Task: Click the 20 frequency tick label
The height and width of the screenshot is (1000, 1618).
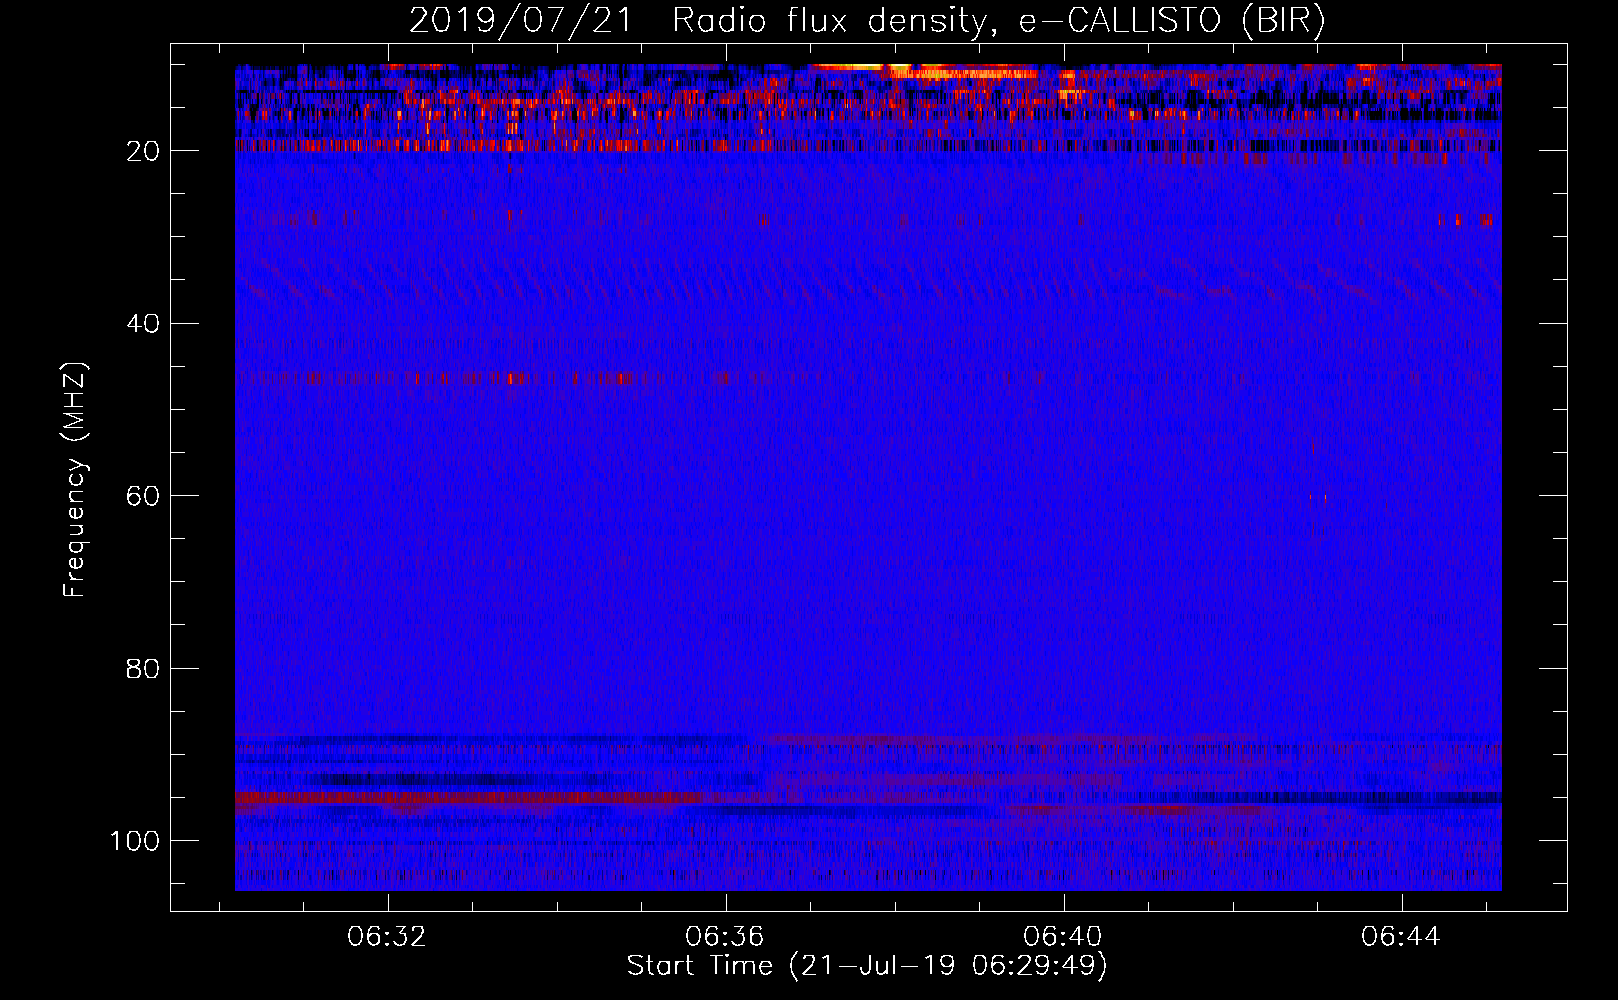Action: [144, 151]
